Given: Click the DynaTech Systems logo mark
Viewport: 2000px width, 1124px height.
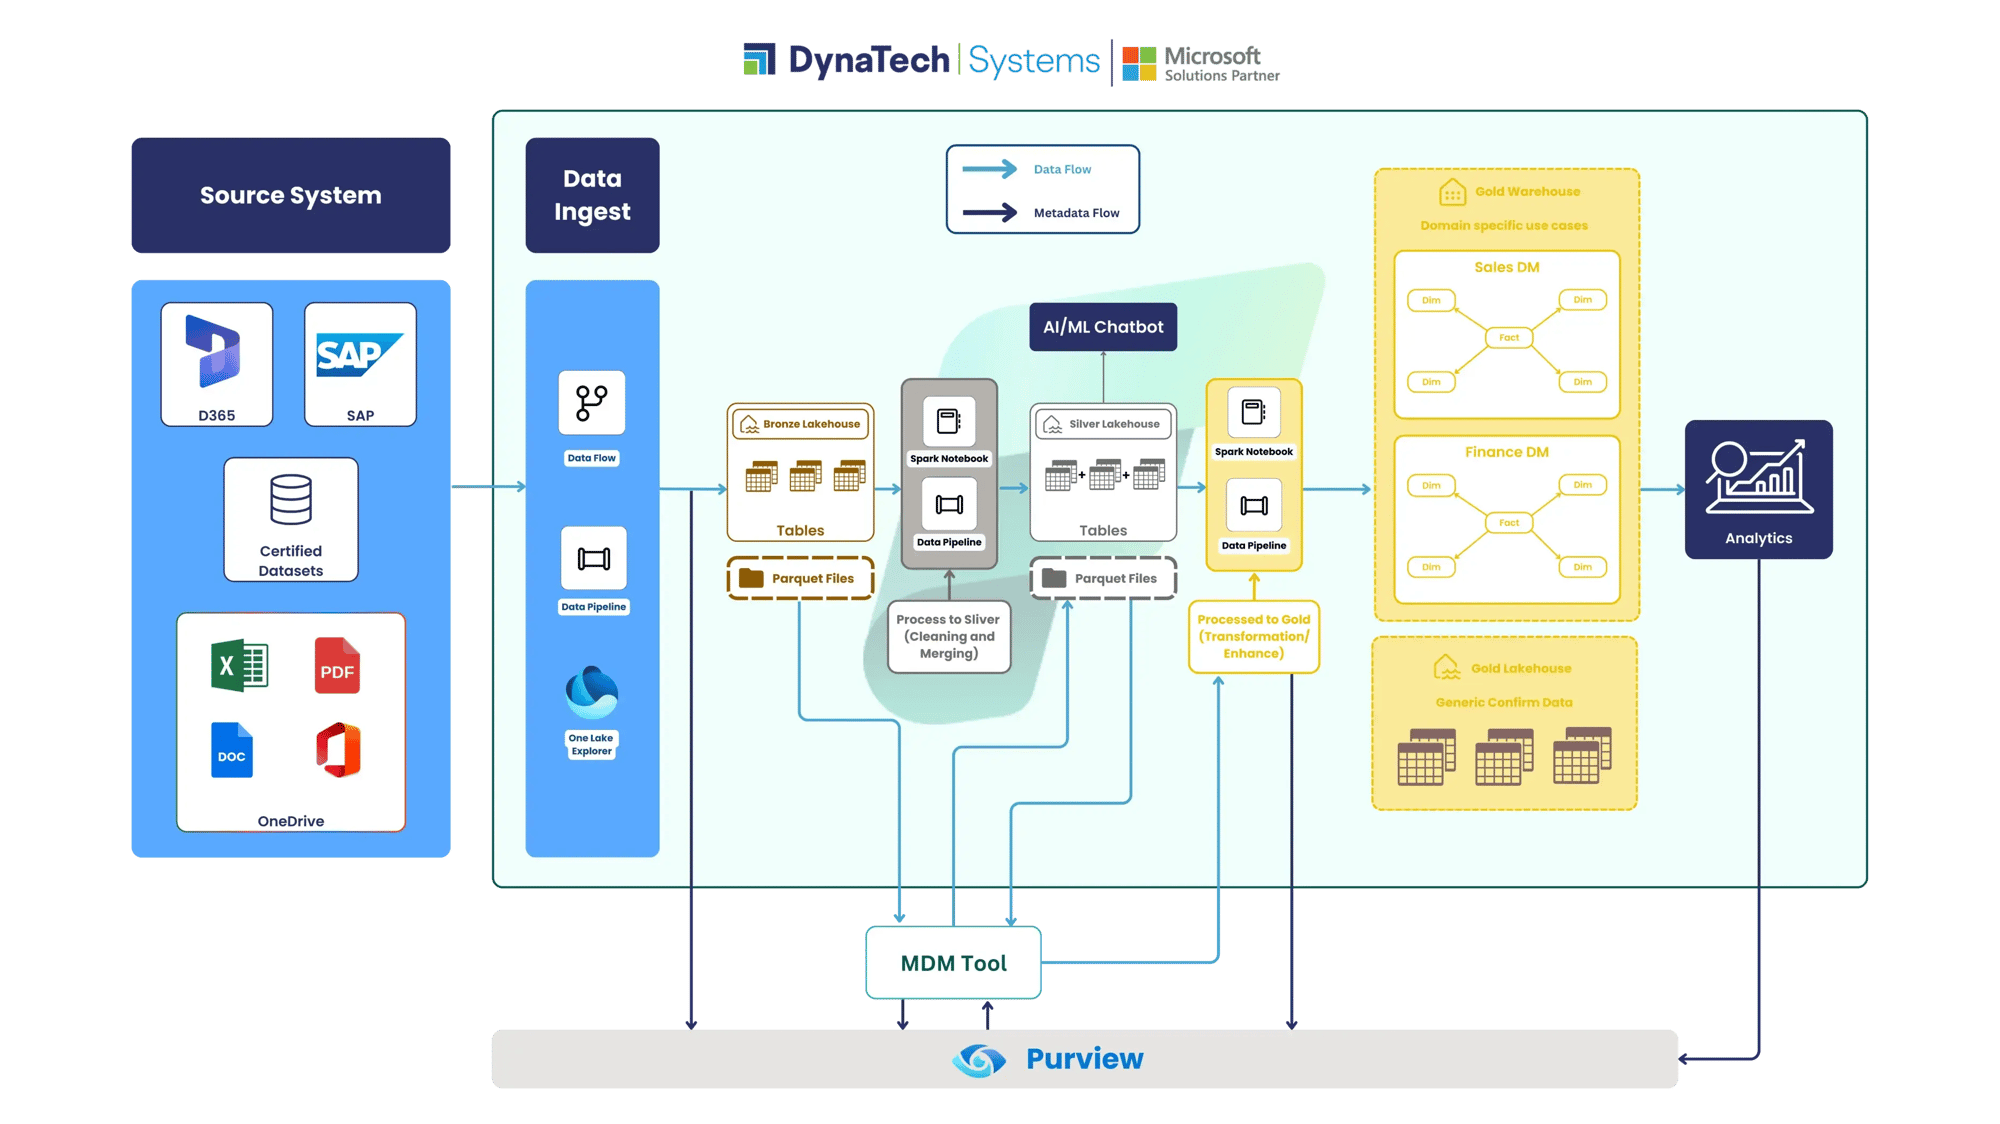Looking at the screenshot, I should pos(760,59).
